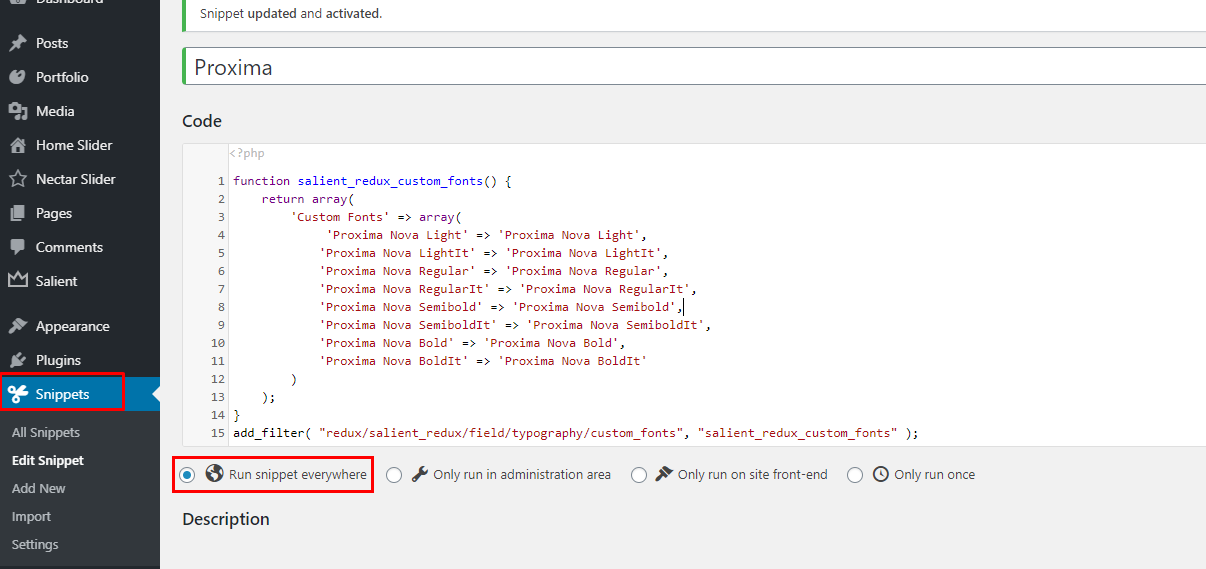Image resolution: width=1206 pixels, height=569 pixels.
Task: Open the Import snippets link
Action: (31, 516)
